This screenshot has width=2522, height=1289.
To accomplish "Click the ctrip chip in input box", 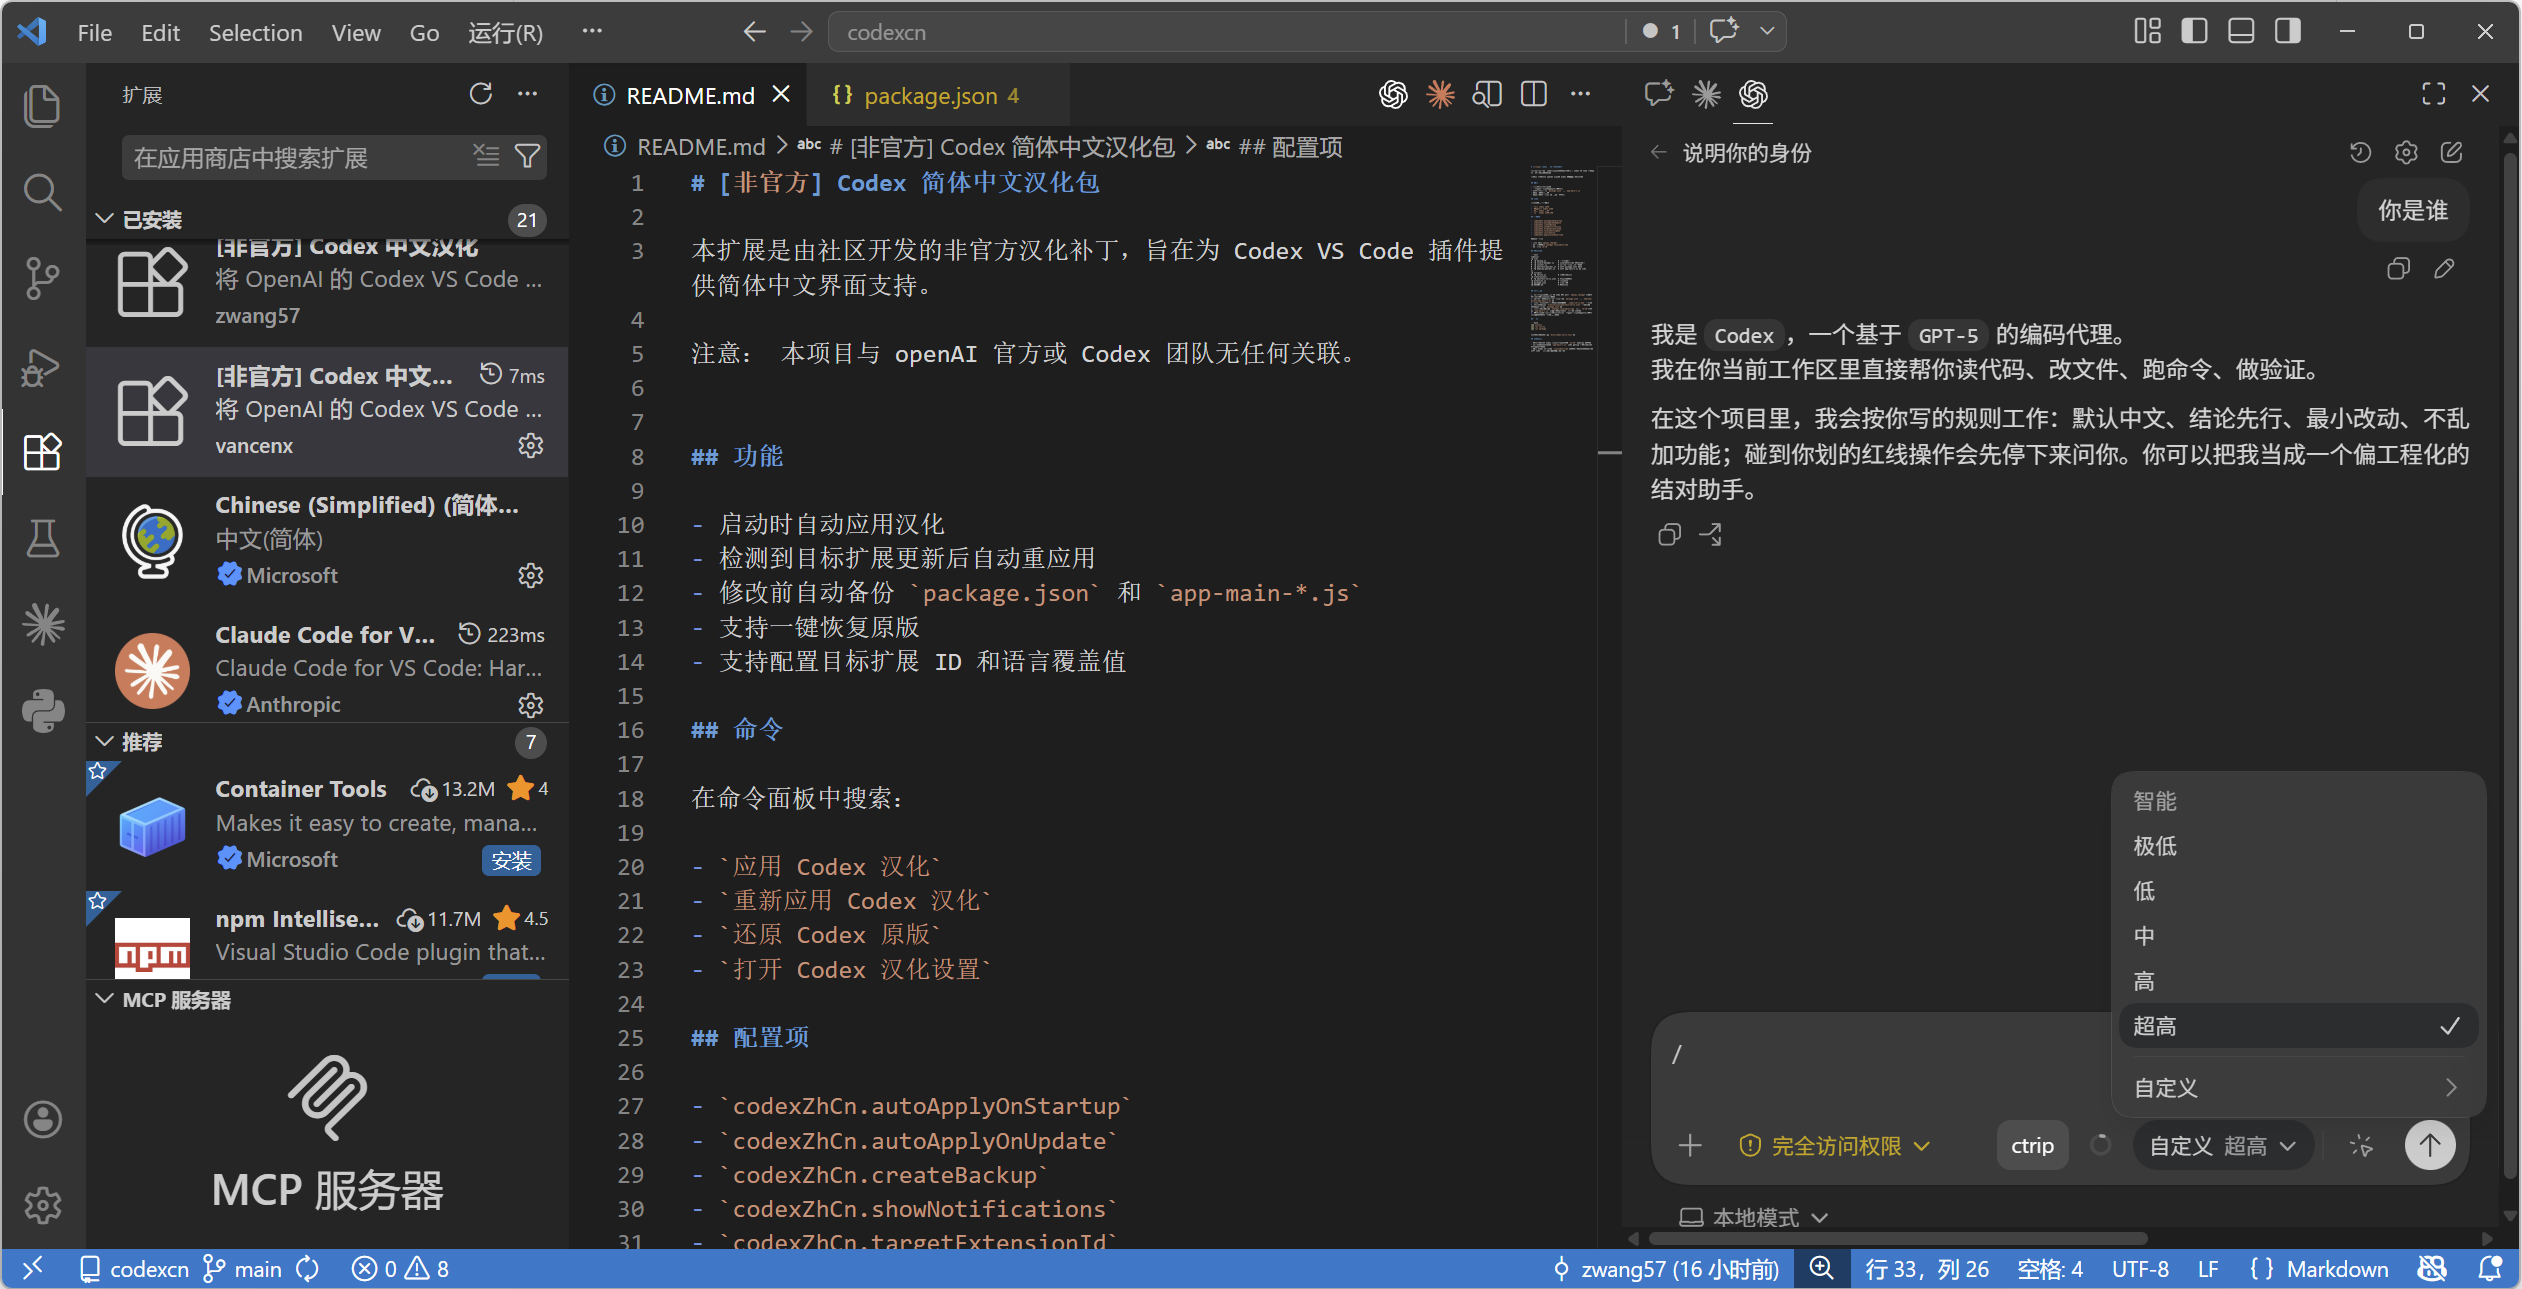I will [x=2032, y=1146].
